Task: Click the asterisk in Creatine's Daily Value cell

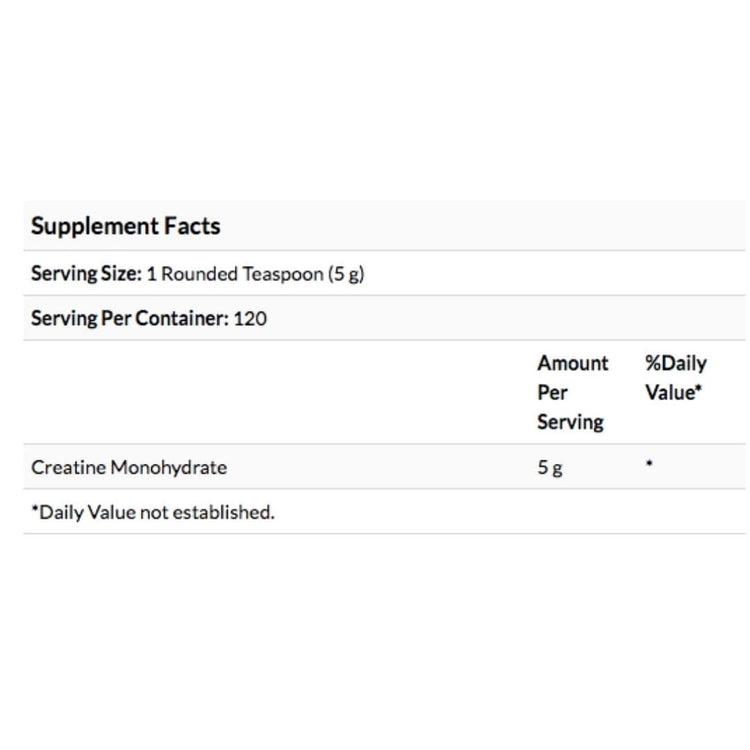Action: pyautogui.click(x=649, y=465)
